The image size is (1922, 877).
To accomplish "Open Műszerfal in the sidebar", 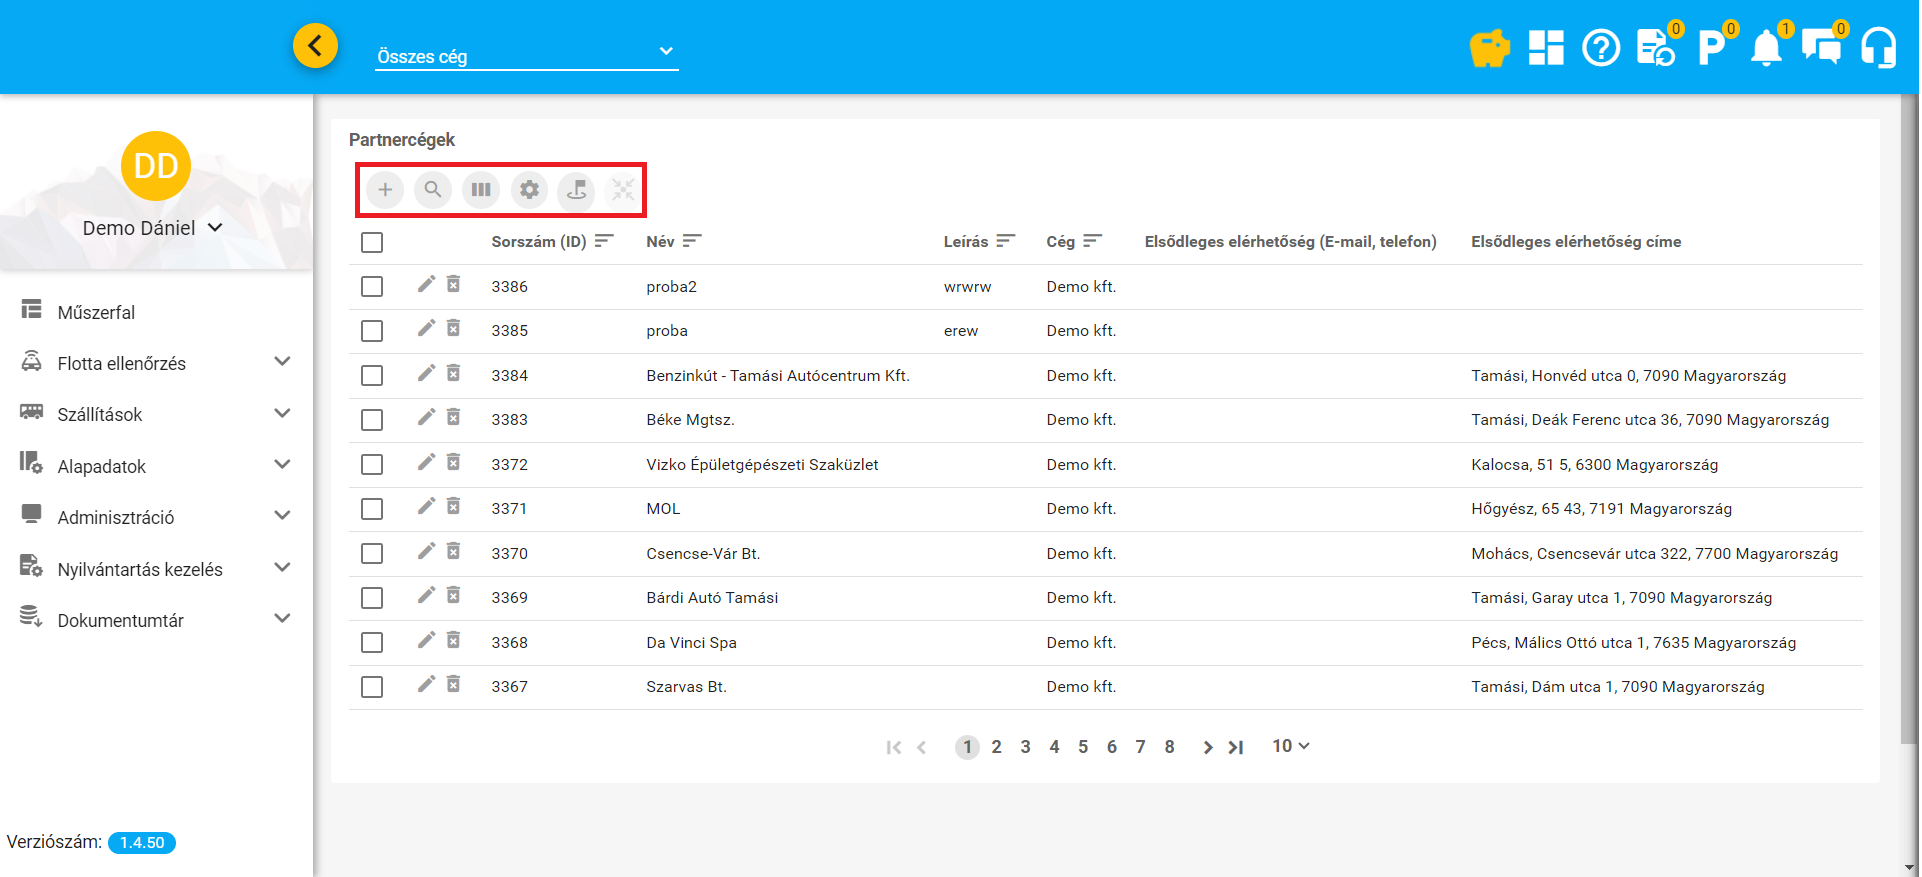I will [96, 312].
